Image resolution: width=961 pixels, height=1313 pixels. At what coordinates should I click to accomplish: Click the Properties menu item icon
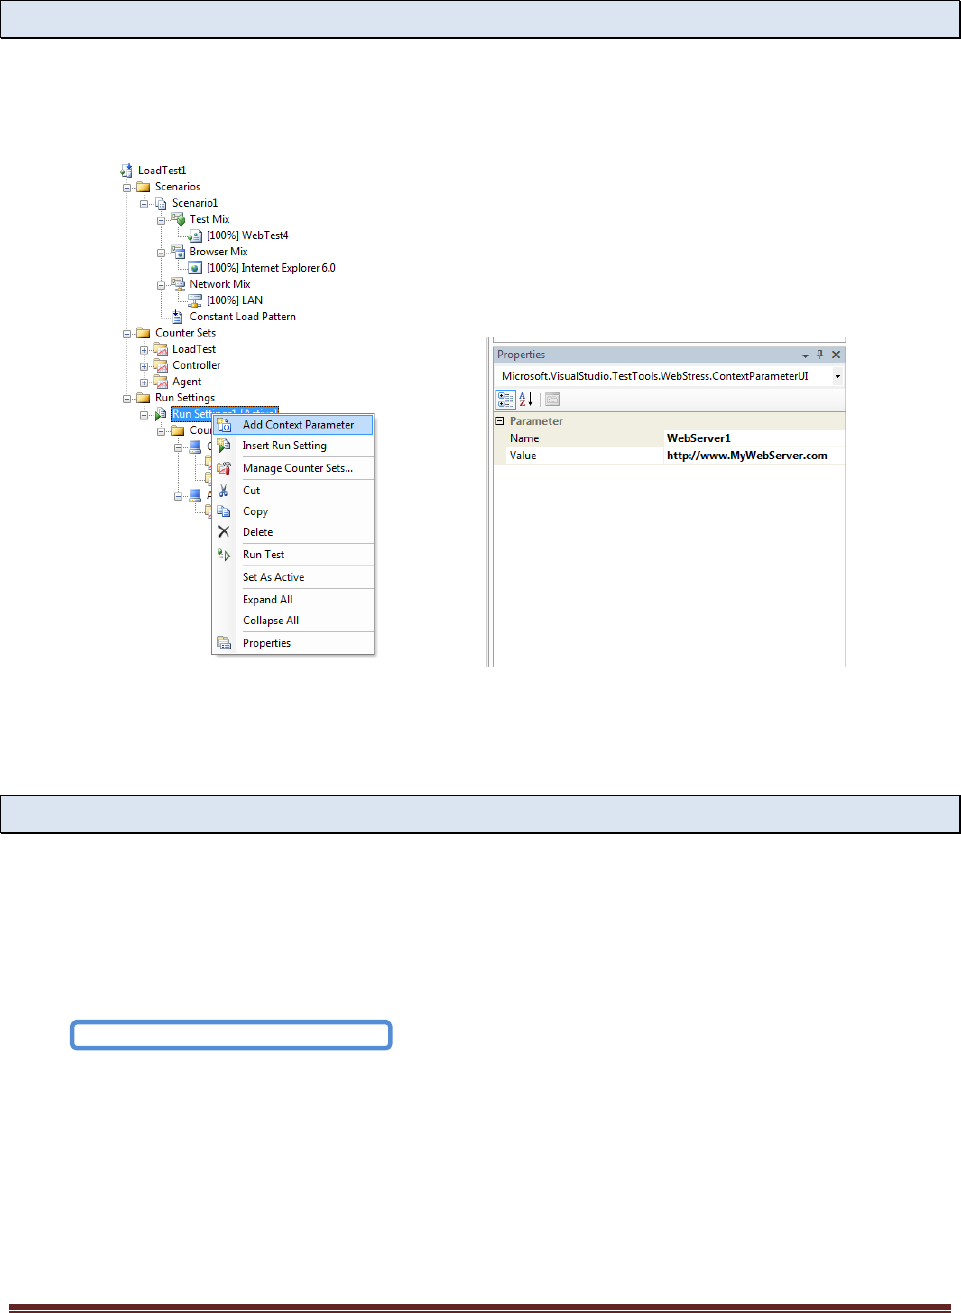click(x=224, y=643)
